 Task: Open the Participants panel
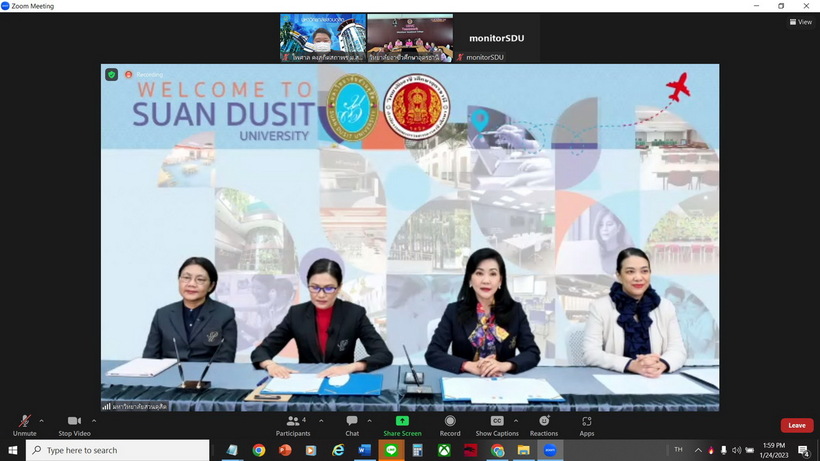tap(293, 425)
